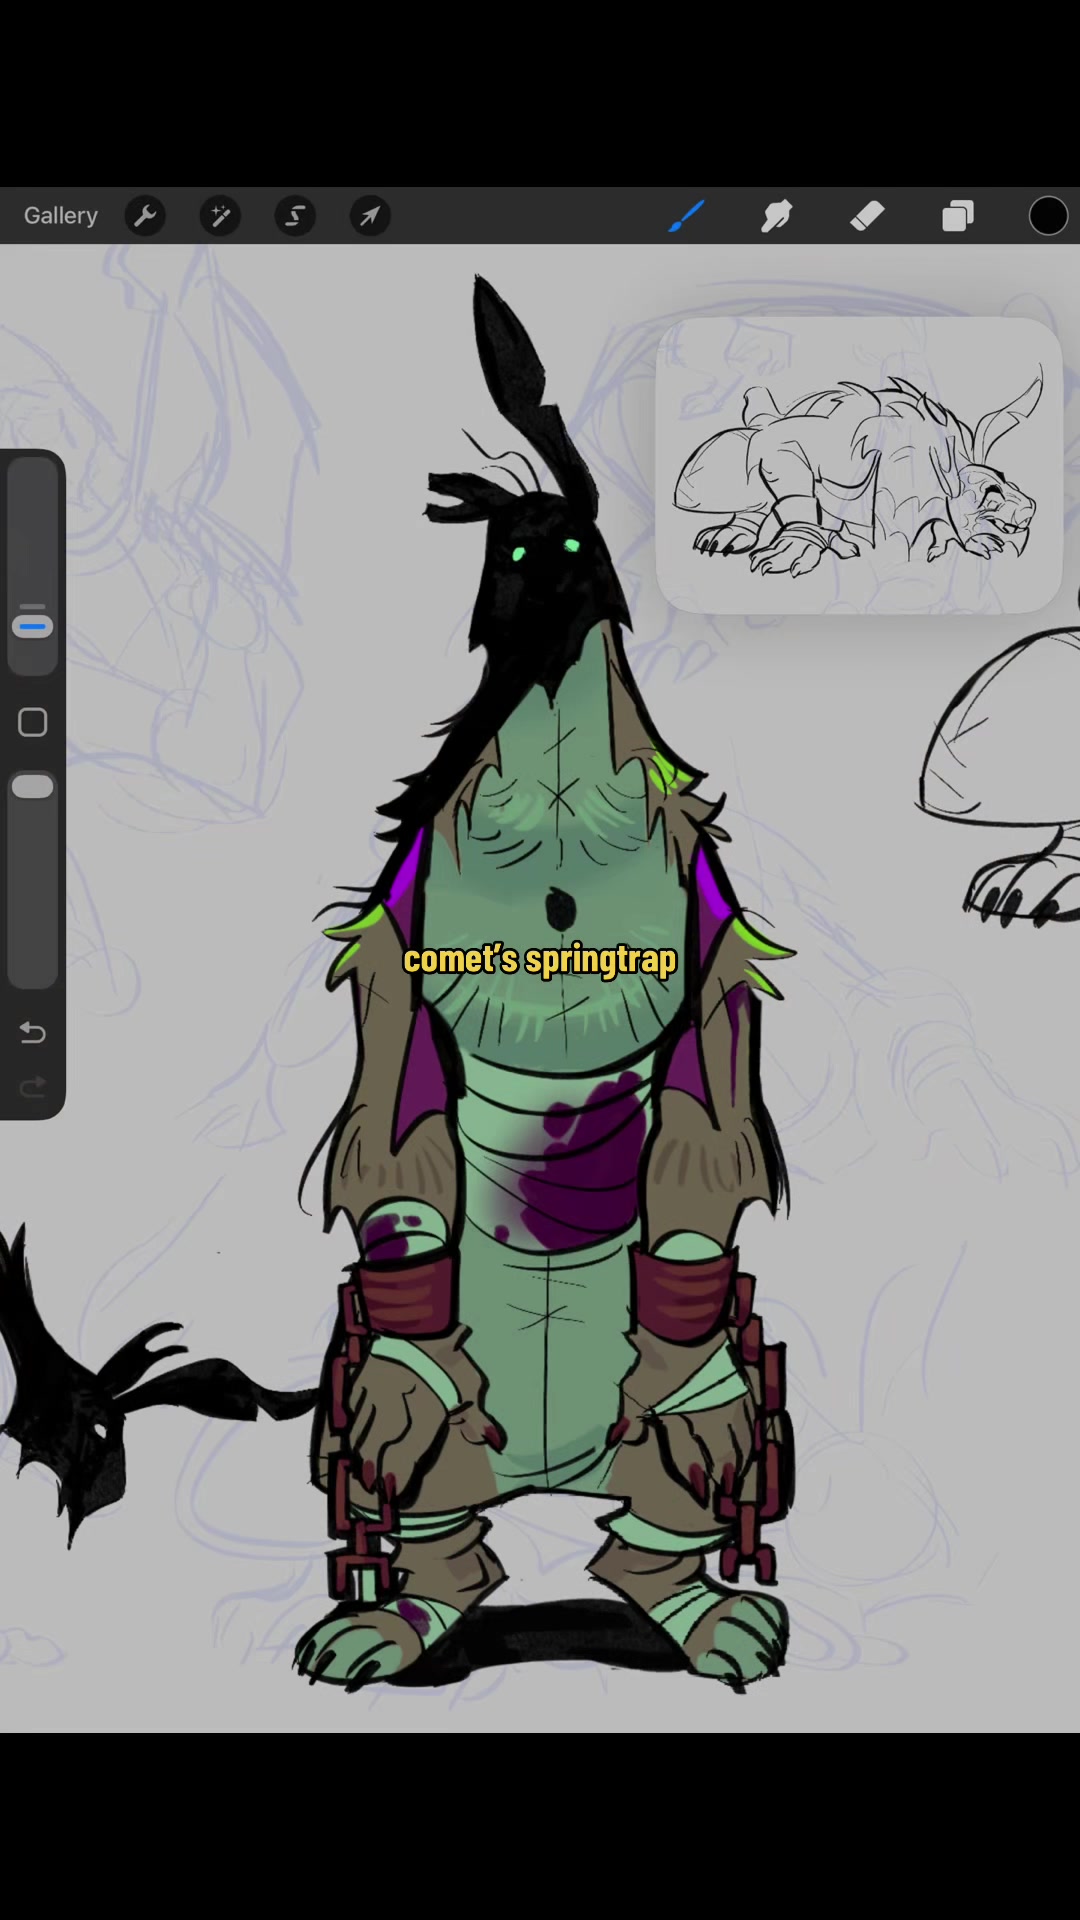The width and height of the screenshot is (1080, 1920).
Task: Open the Layers panel
Action: click(x=958, y=216)
